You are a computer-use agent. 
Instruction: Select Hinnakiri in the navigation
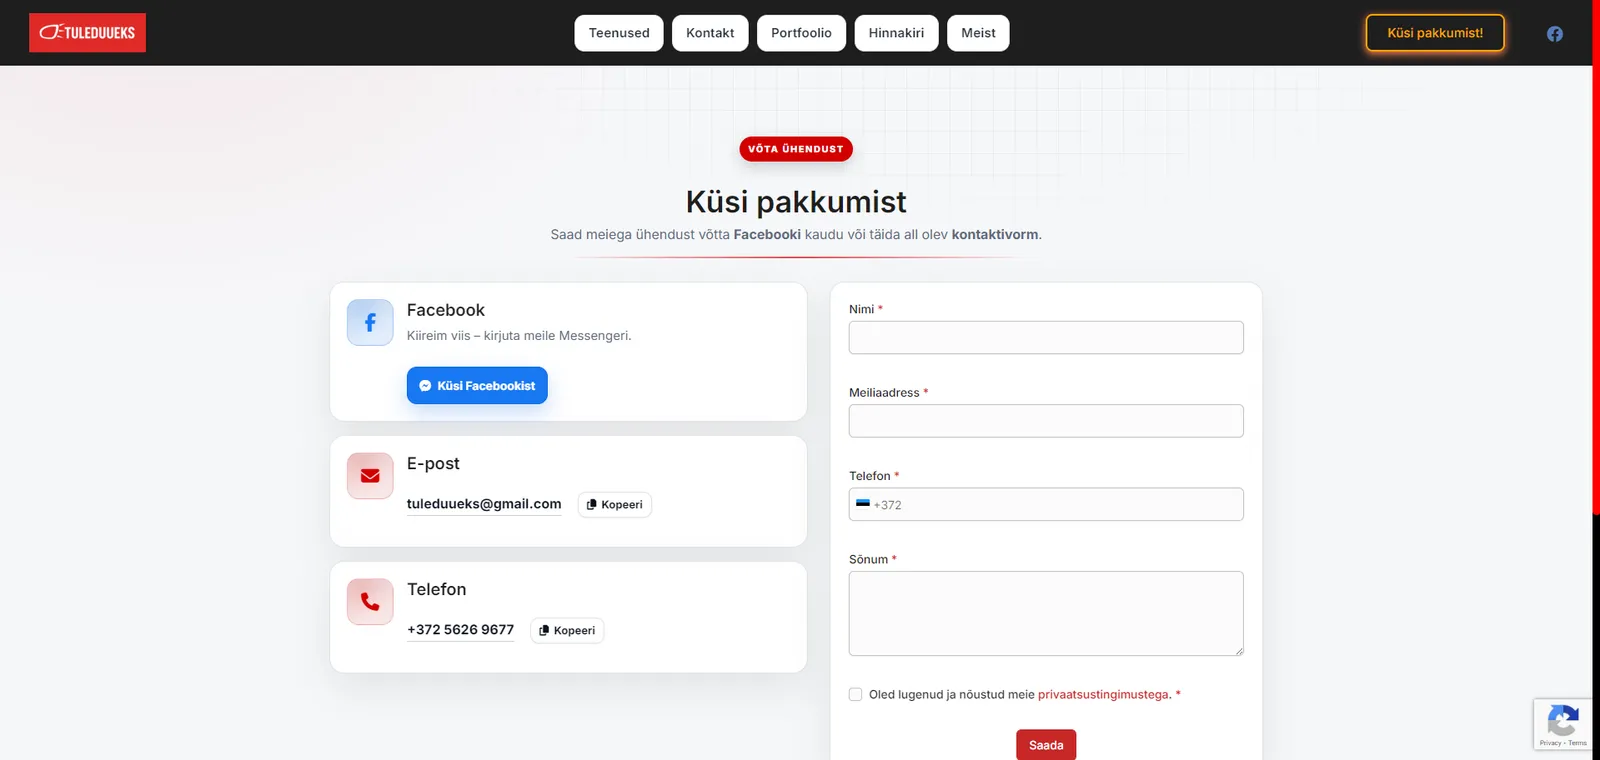pos(896,33)
